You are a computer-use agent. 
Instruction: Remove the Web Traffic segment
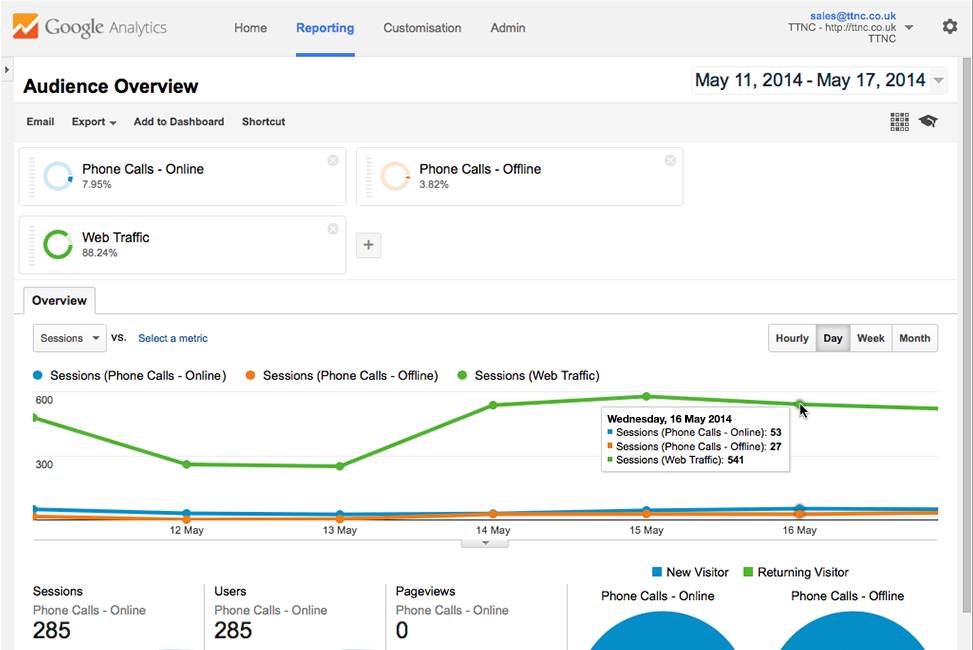(333, 228)
